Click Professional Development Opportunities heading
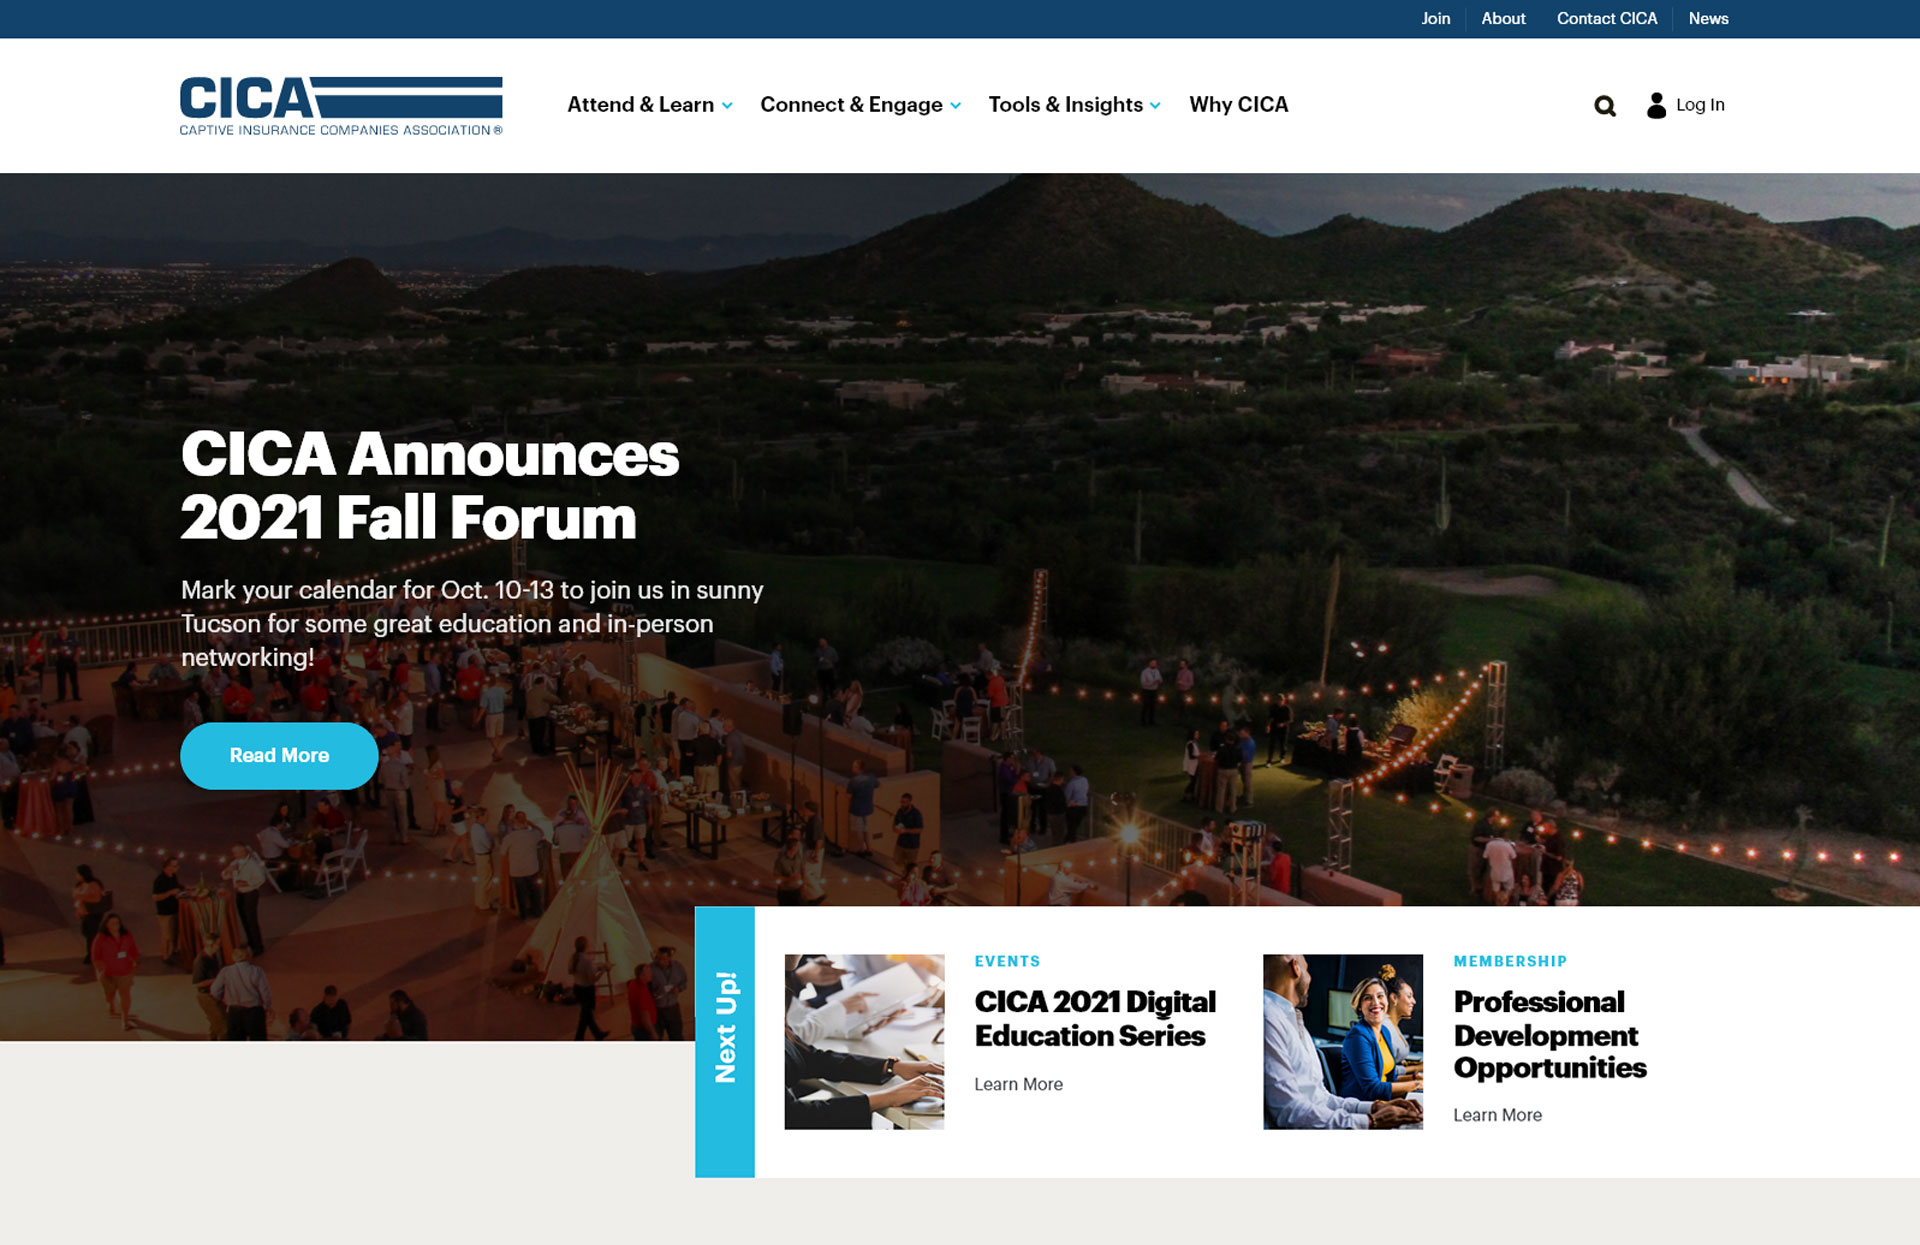 (1550, 1035)
